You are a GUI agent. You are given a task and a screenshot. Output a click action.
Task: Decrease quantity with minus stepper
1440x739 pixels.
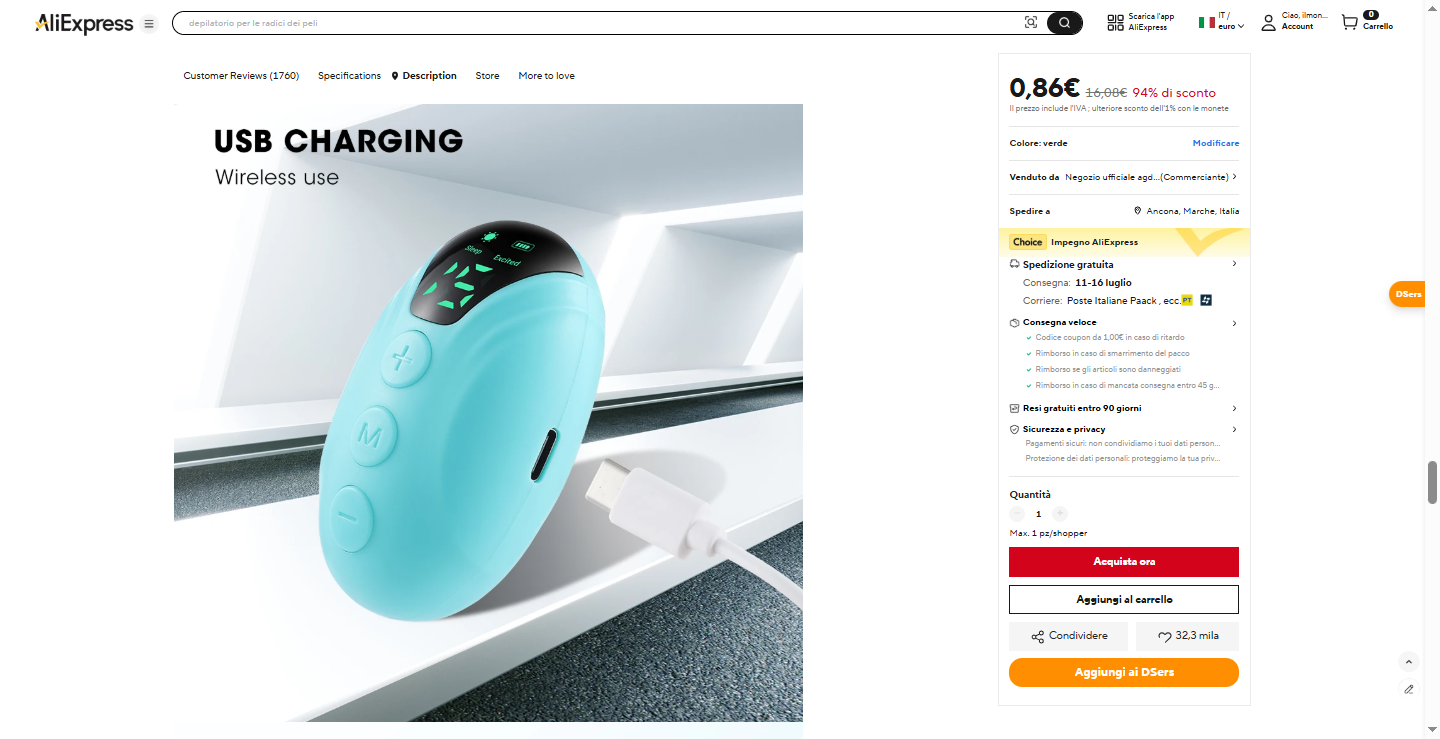pyautogui.click(x=1017, y=514)
